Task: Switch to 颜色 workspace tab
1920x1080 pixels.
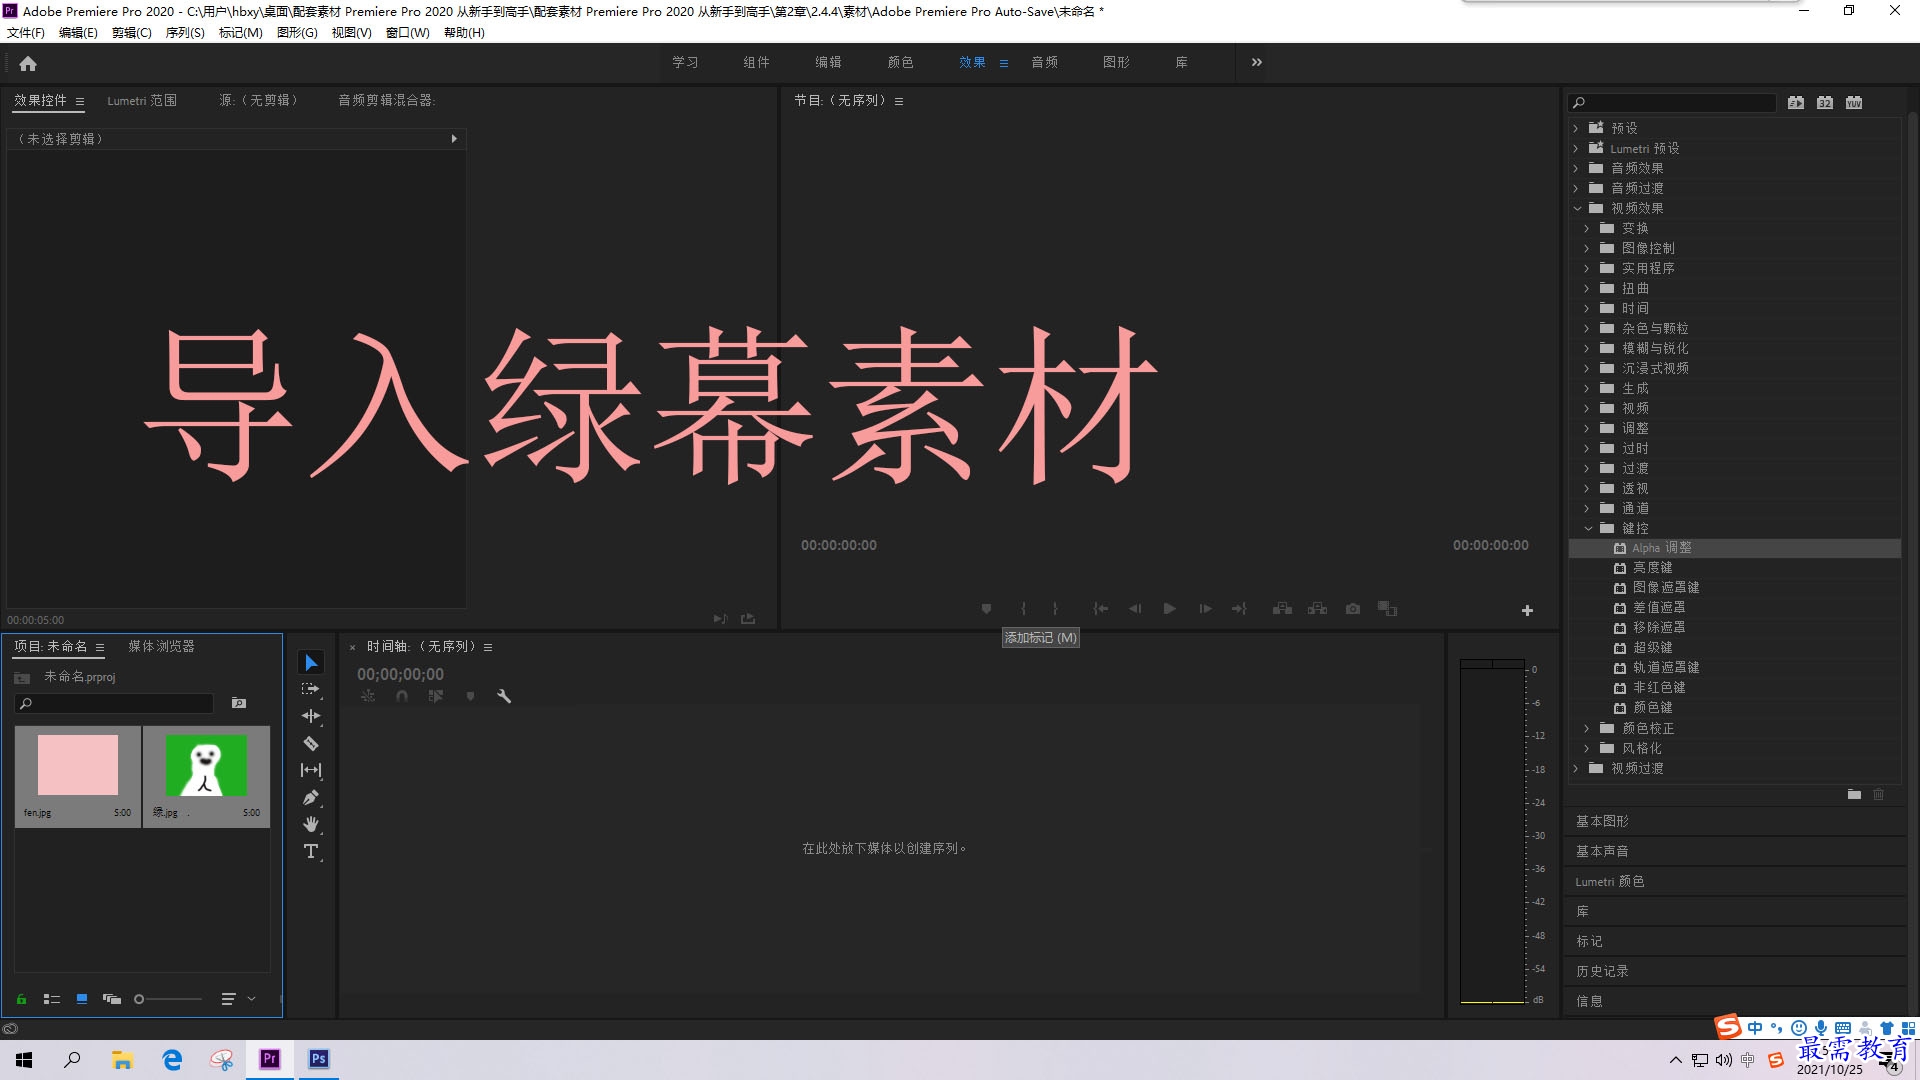Action: (900, 62)
